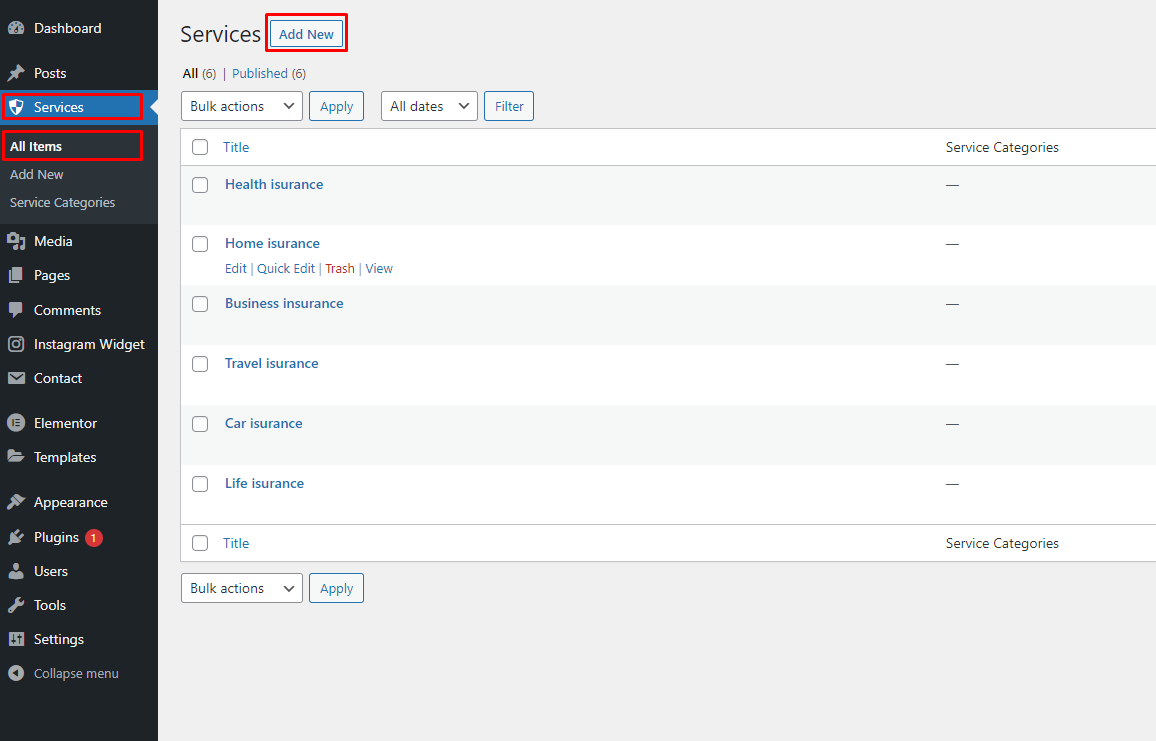Toggle the select-all checkbox in table header
This screenshot has width=1156, height=741.
[200, 147]
